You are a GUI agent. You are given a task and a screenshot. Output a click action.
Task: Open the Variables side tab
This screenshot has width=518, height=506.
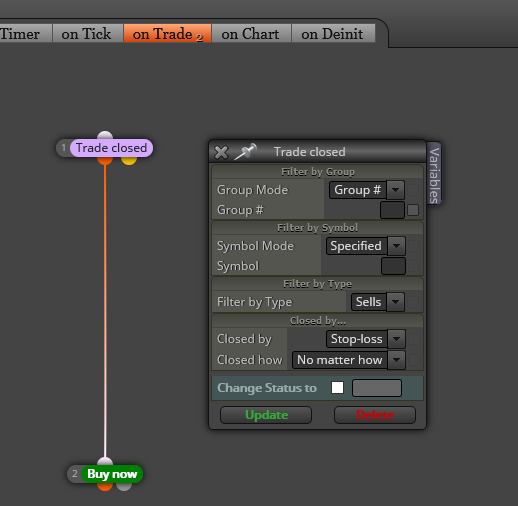point(434,174)
